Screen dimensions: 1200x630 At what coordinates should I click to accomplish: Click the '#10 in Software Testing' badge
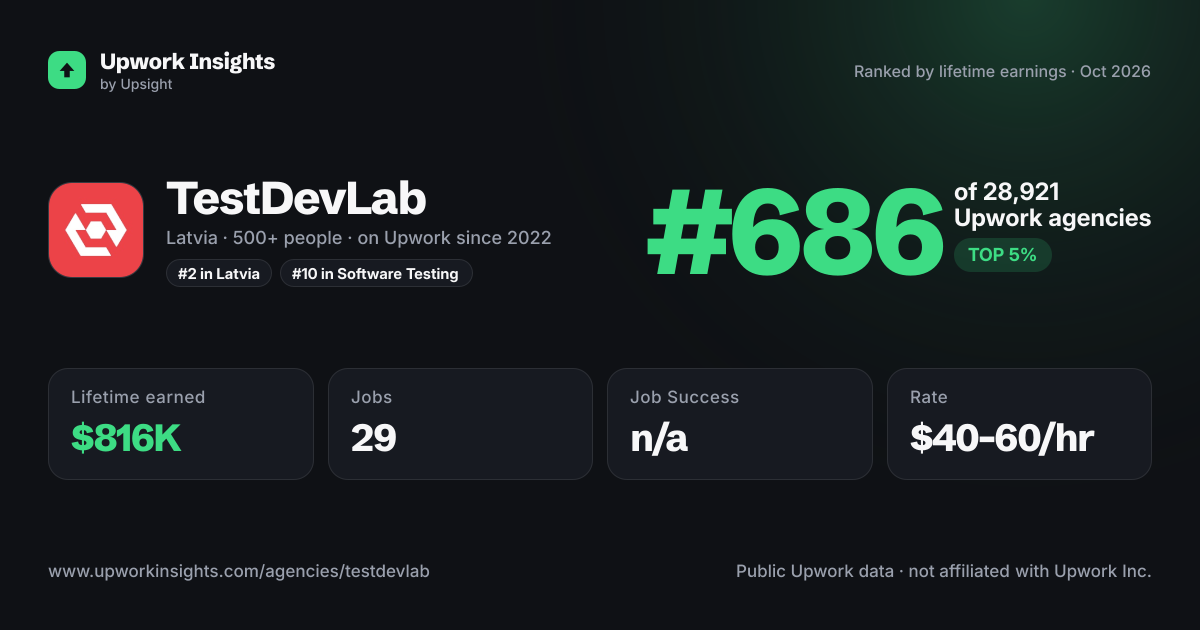coord(376,274)
